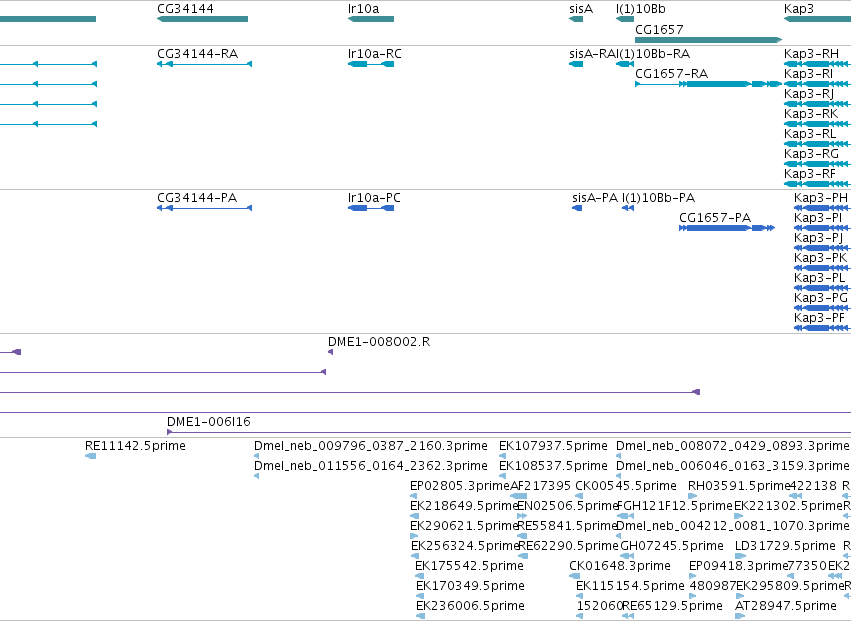This screenshot has width=851, height=621.
Task: Select the Kap3 gene bar
Action: click(817, 19)
